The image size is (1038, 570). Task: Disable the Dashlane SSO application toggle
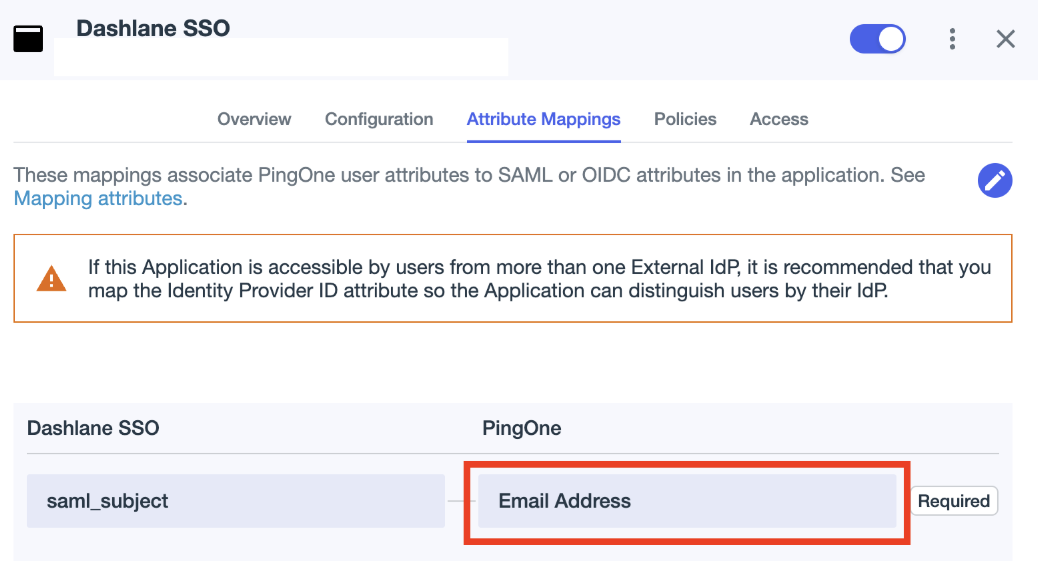tap(877, 39)
